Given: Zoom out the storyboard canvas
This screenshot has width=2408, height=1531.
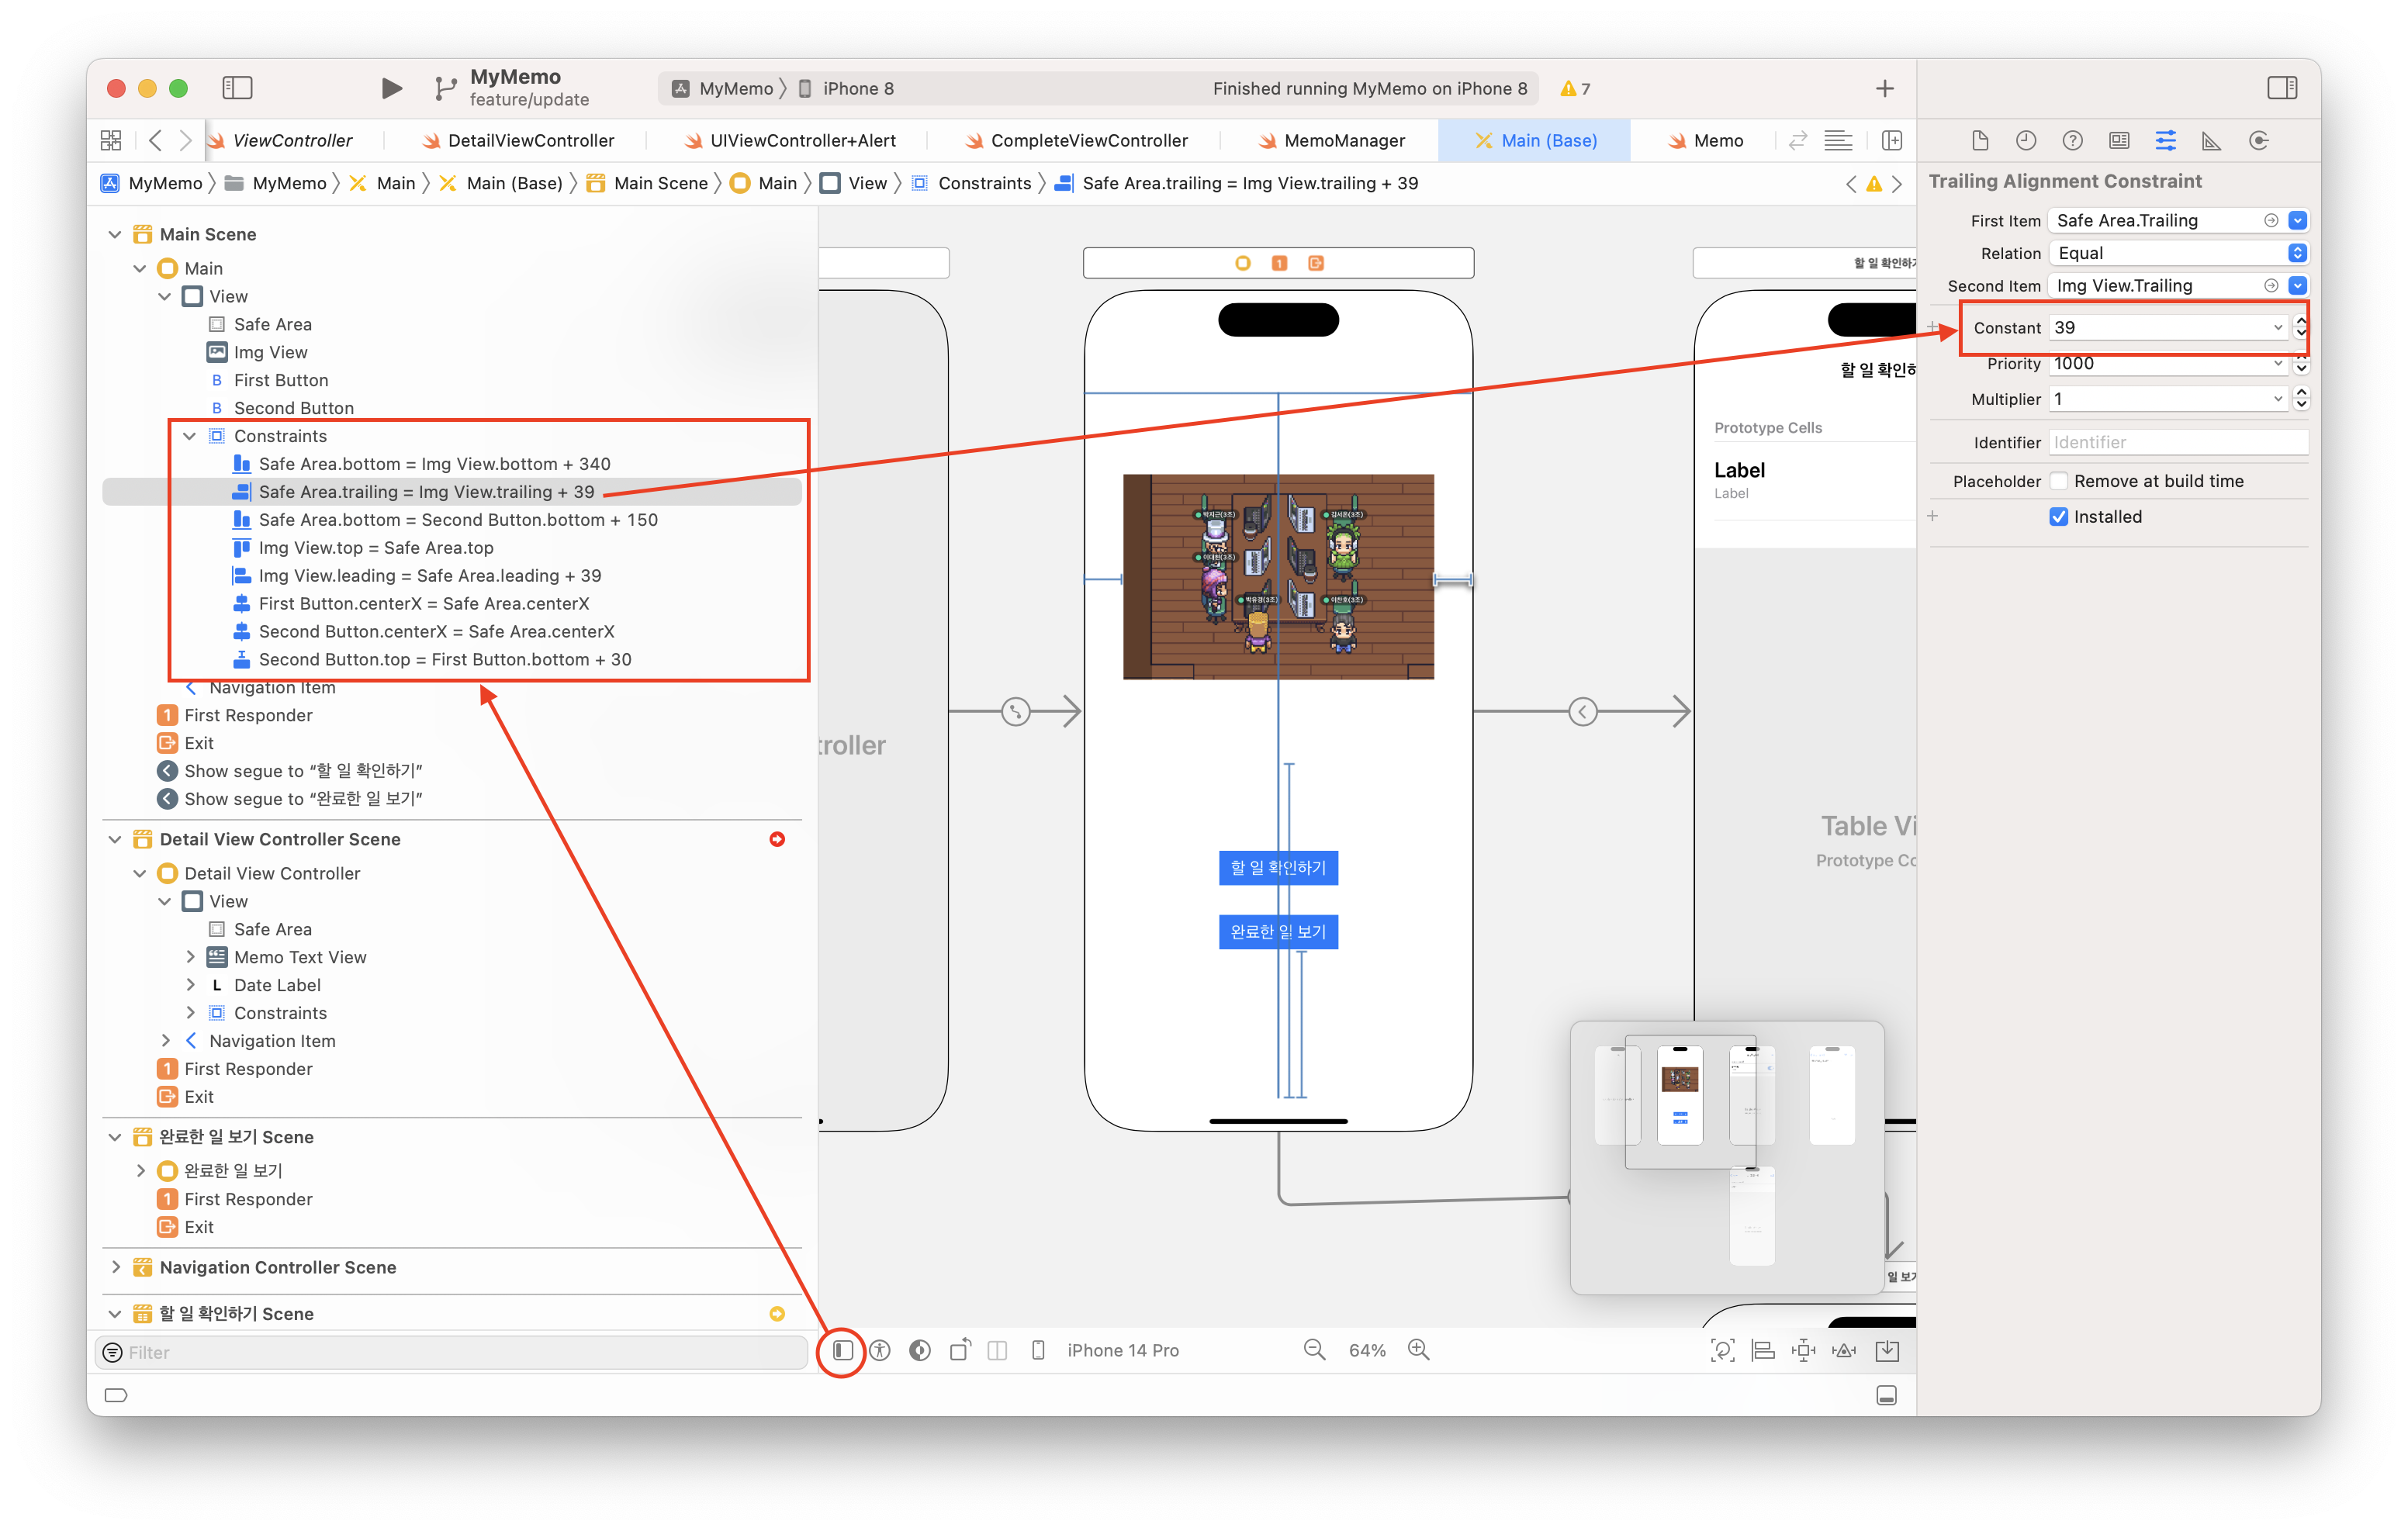Looking at the screenshot, I should point(1314,1350).
